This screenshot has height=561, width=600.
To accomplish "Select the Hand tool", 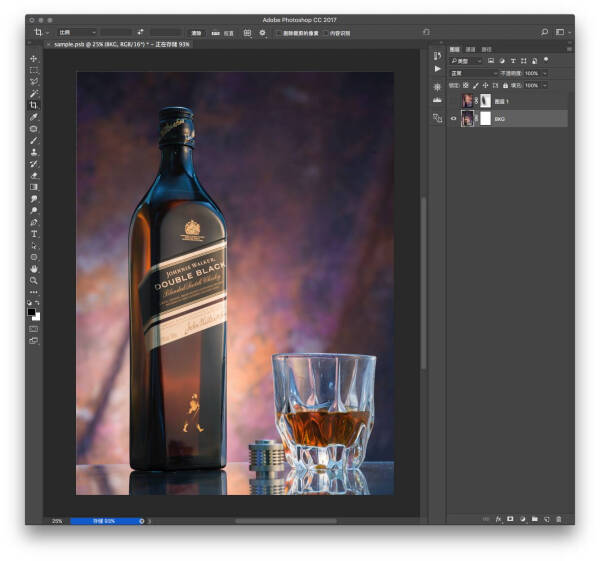I will point(34,269).
